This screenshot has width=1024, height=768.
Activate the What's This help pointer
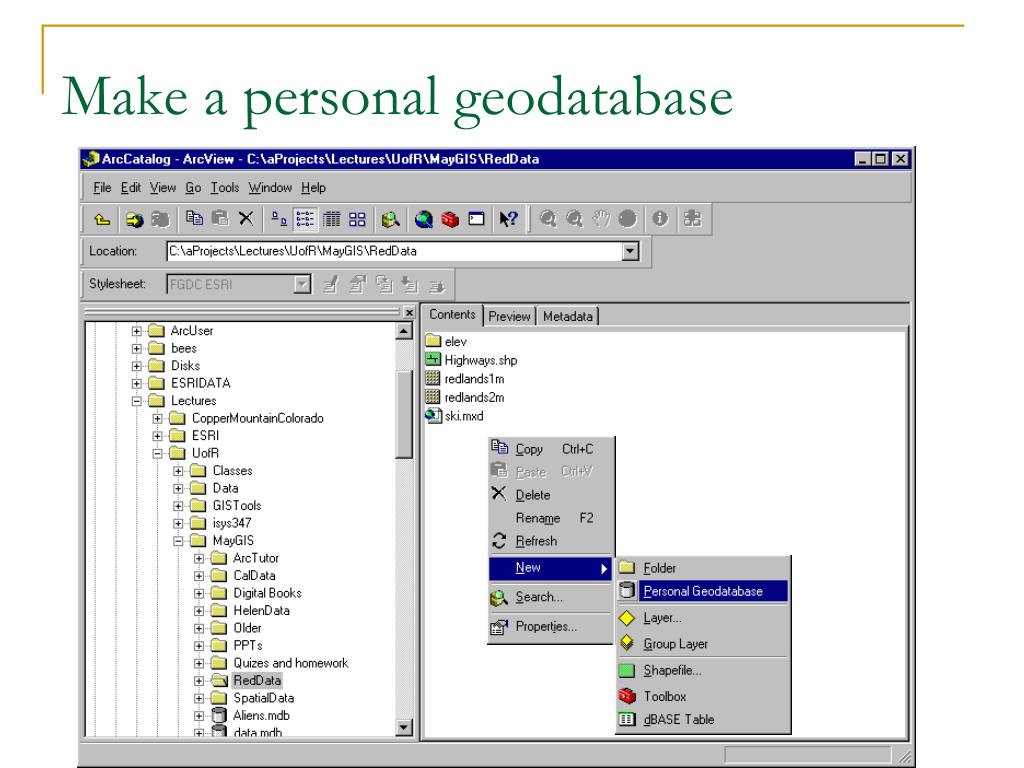tap(509, 219)
